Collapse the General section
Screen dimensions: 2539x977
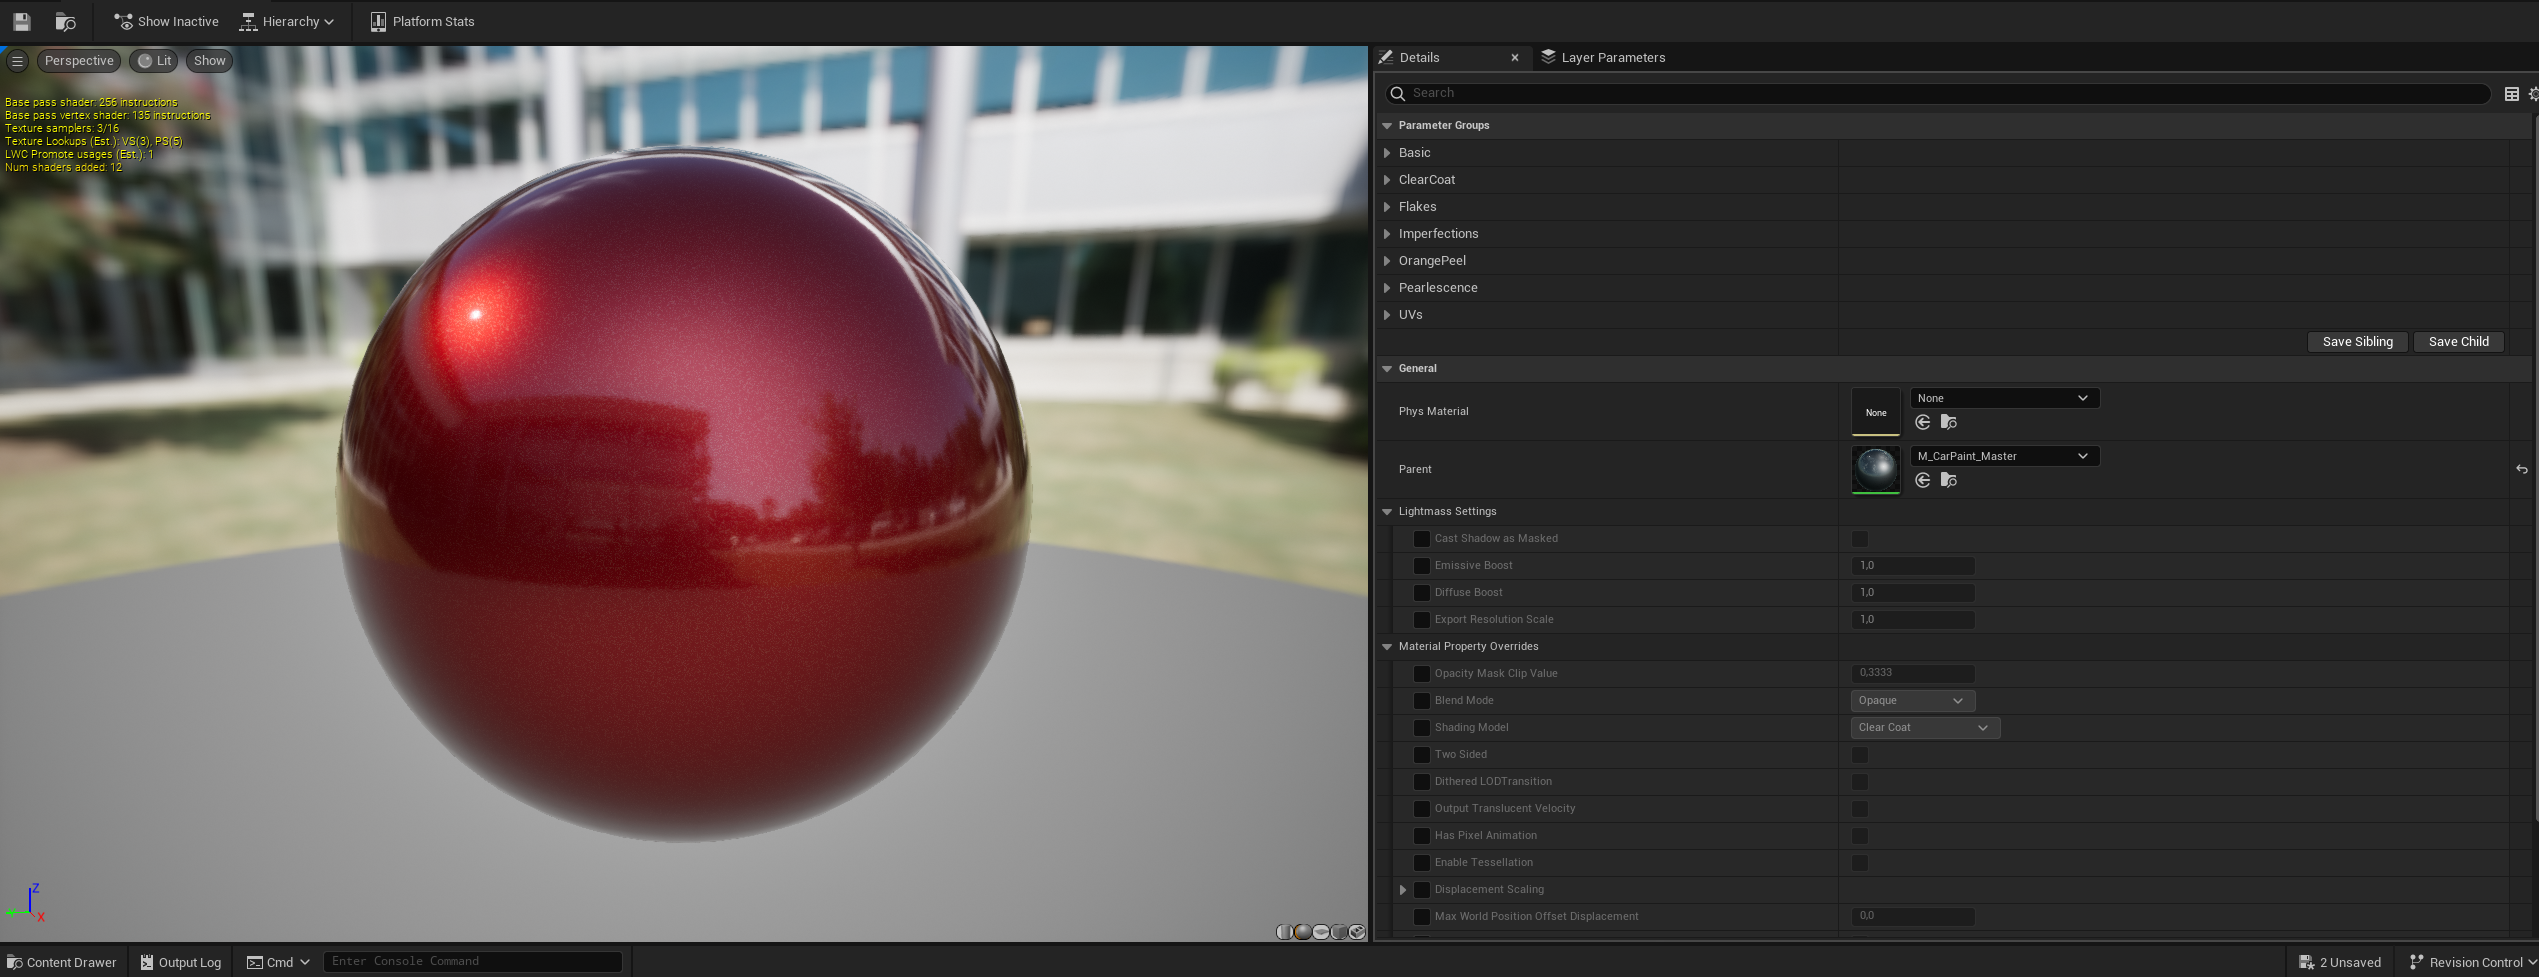pyautogui.click(x=1387, y=369)
